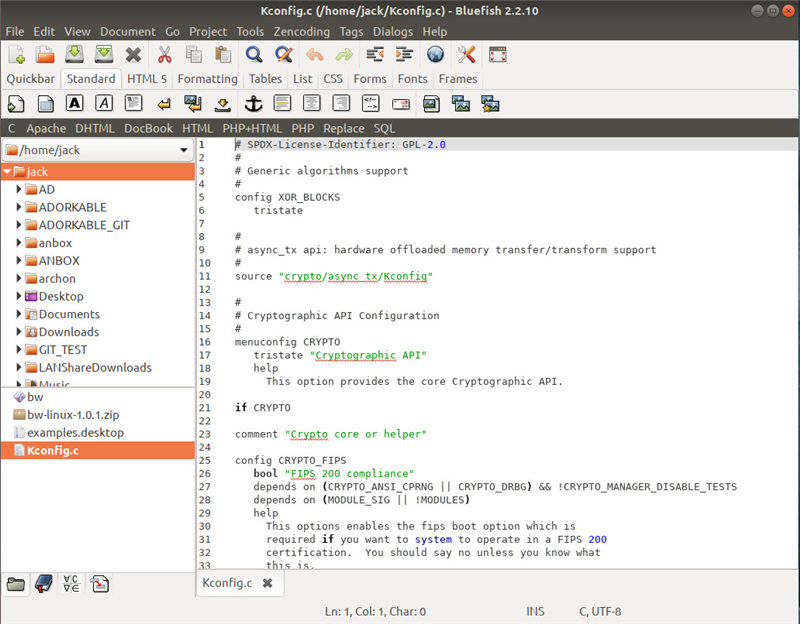Image resolution: width=800 pixels, height=624 pixels.
Task: Click the INS insert mode indicator
Action: coord(535,612)
